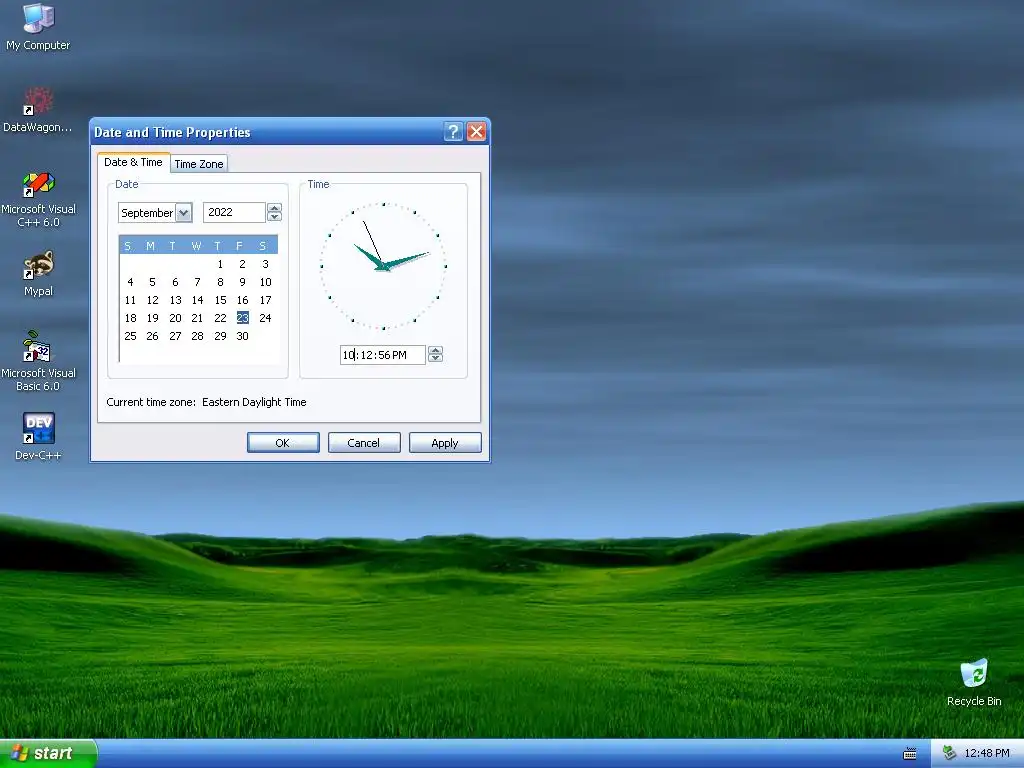Click the keyboard icon in system tray
The height and width of the screenshot is (768, 1024).
909,754
